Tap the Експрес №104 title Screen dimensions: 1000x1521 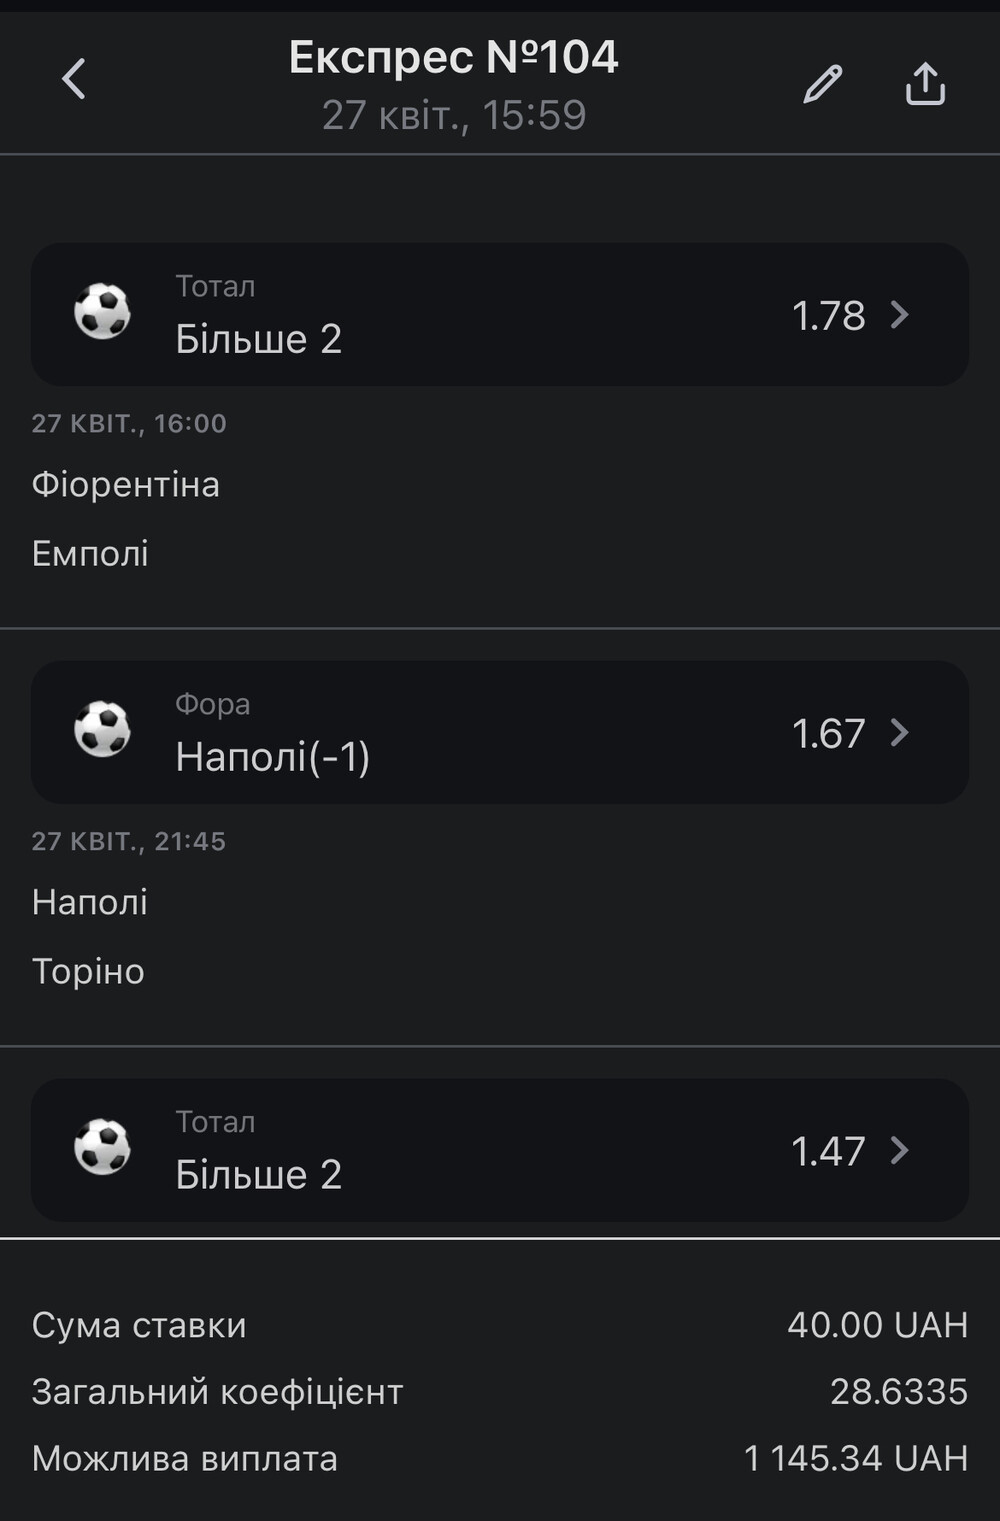454,57
